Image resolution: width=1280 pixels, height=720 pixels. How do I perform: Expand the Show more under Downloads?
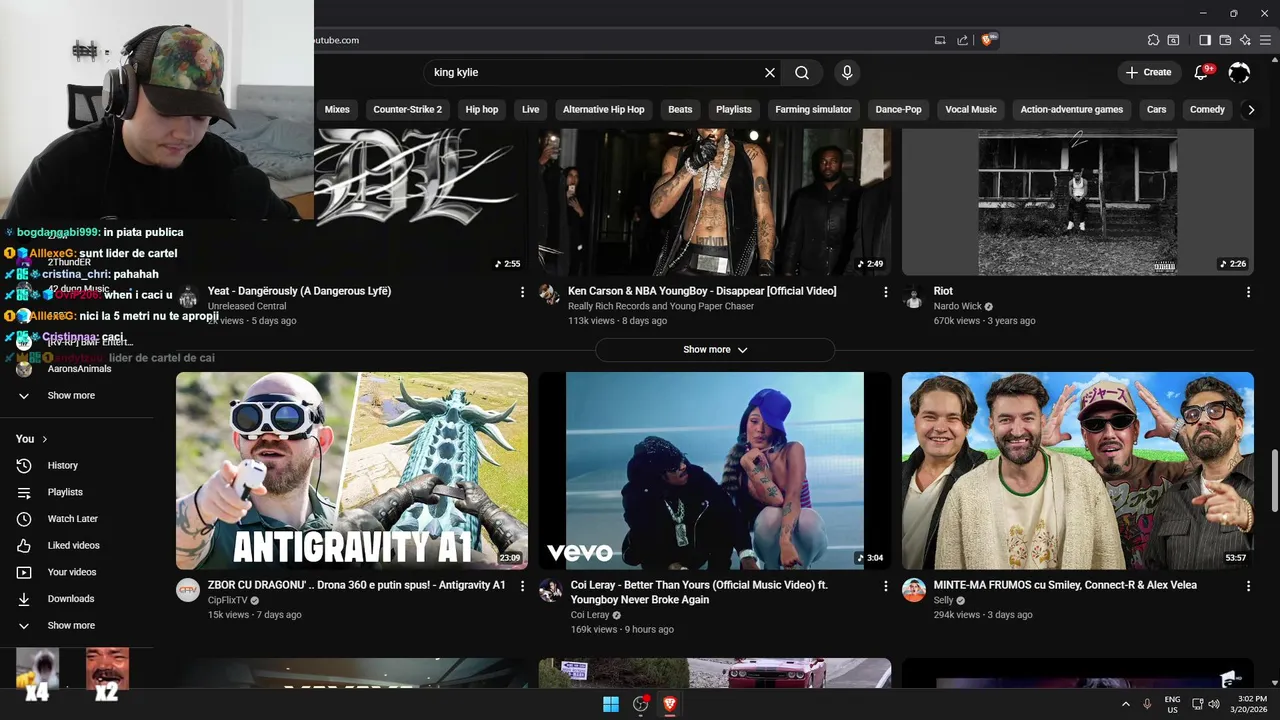[x=71, y=626]
